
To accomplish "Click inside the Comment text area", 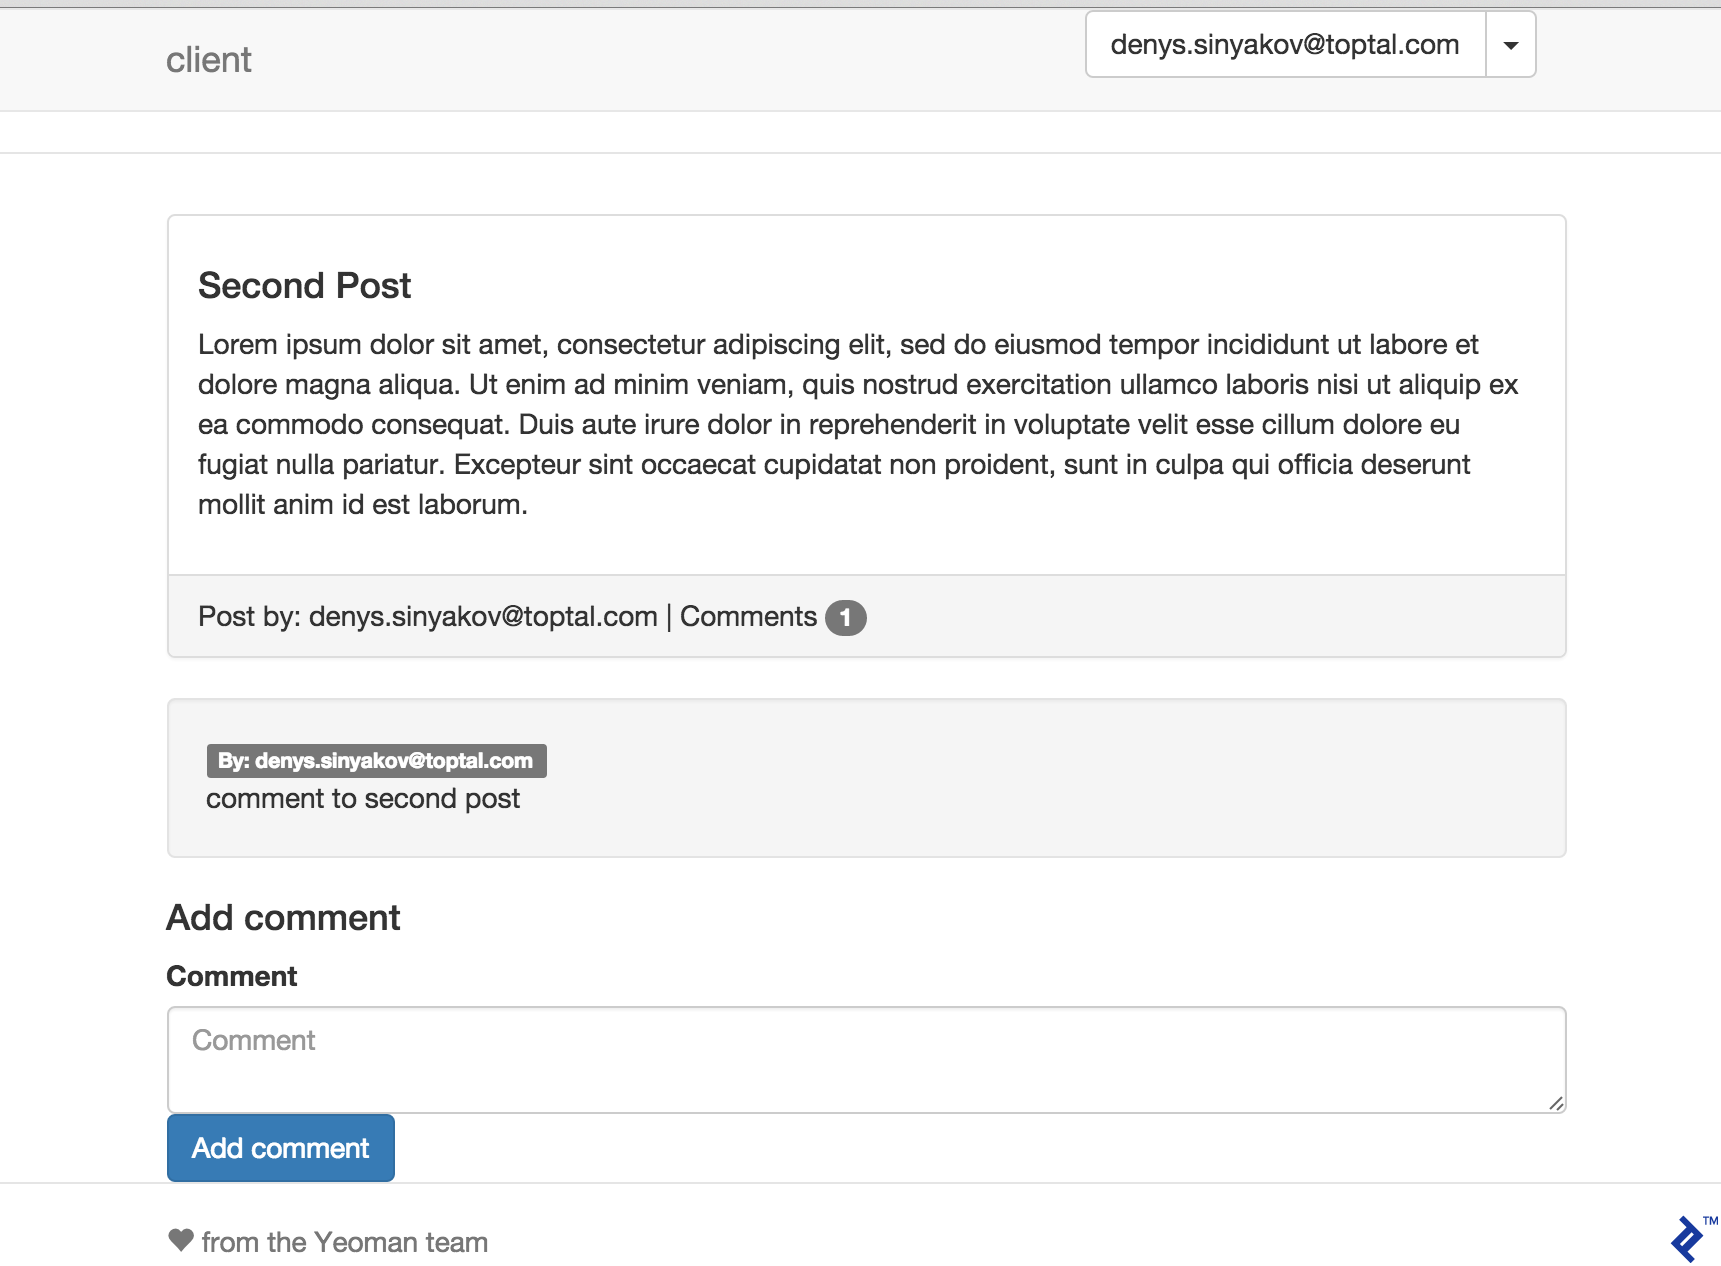I will pos(866,1059).
